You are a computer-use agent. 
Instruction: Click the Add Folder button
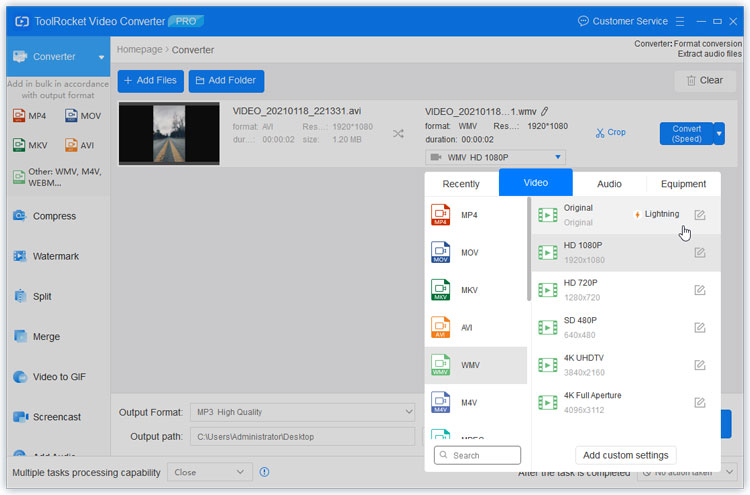[226, 80]
